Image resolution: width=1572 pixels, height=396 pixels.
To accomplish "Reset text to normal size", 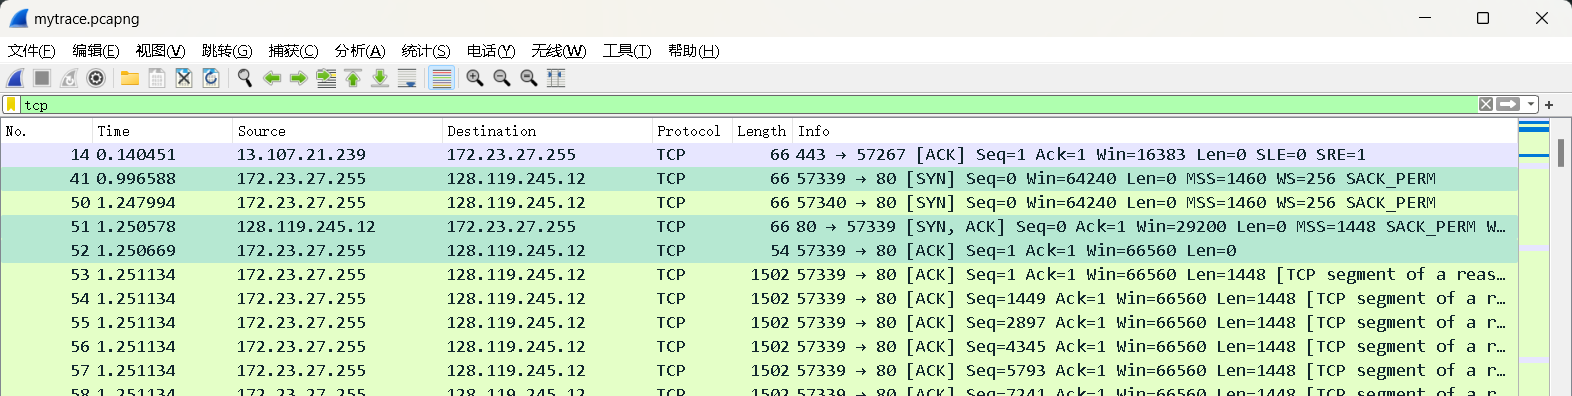I will [x=529, y=78].
